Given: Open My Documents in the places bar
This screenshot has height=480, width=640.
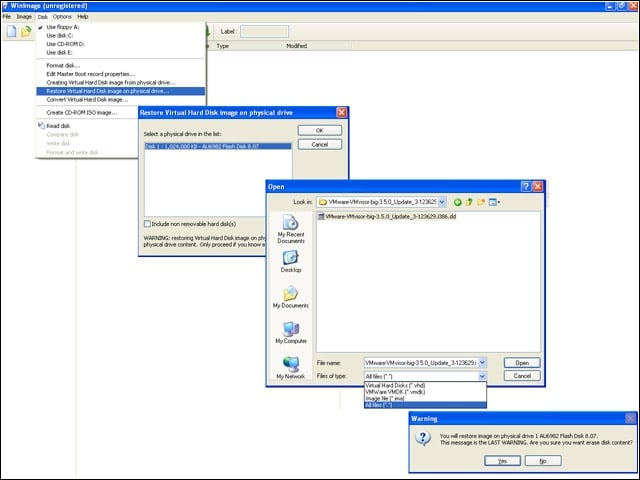Looking at the screenshot, I should pyautogui.click(x=291, y=297).
